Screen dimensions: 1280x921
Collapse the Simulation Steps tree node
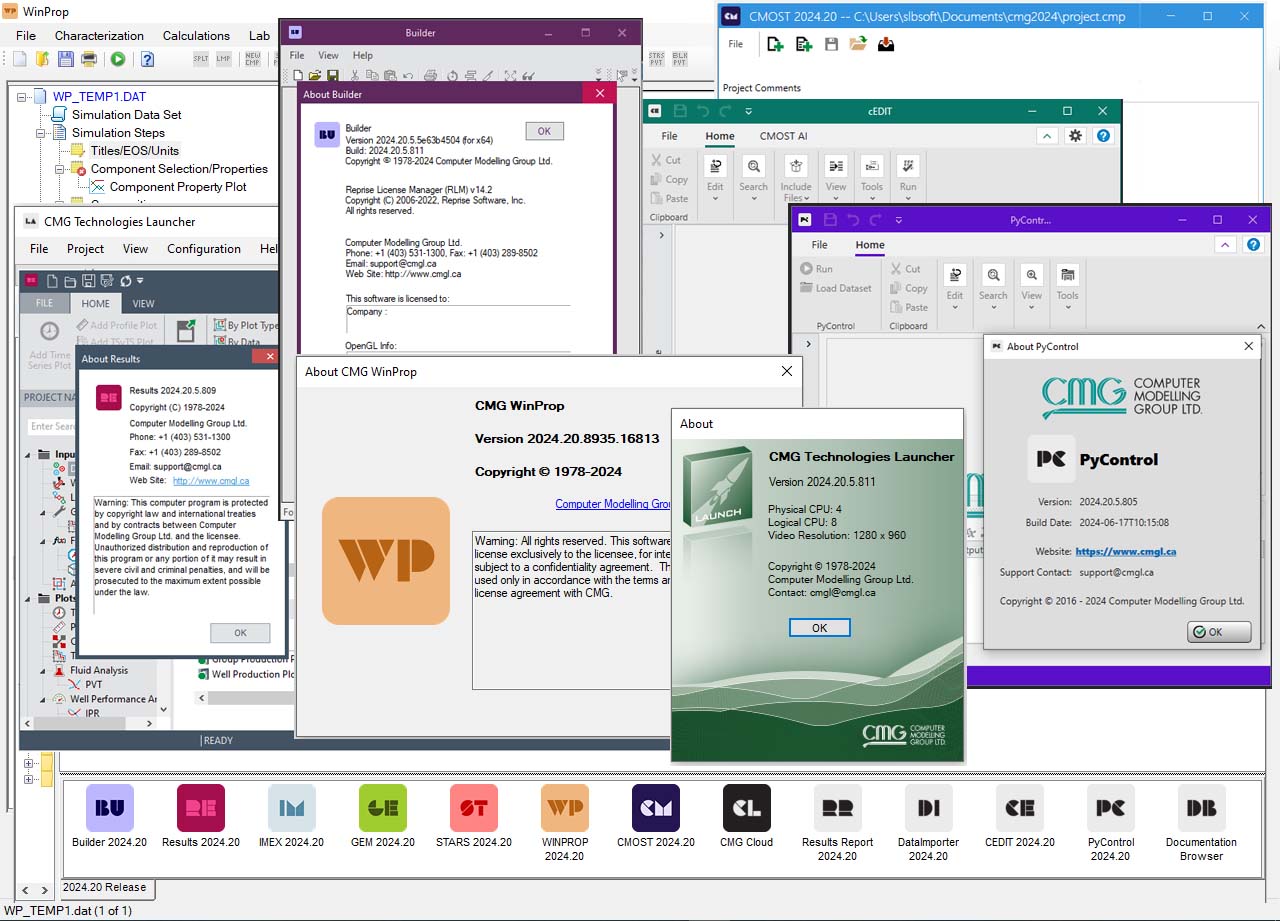tap(42, 133)
